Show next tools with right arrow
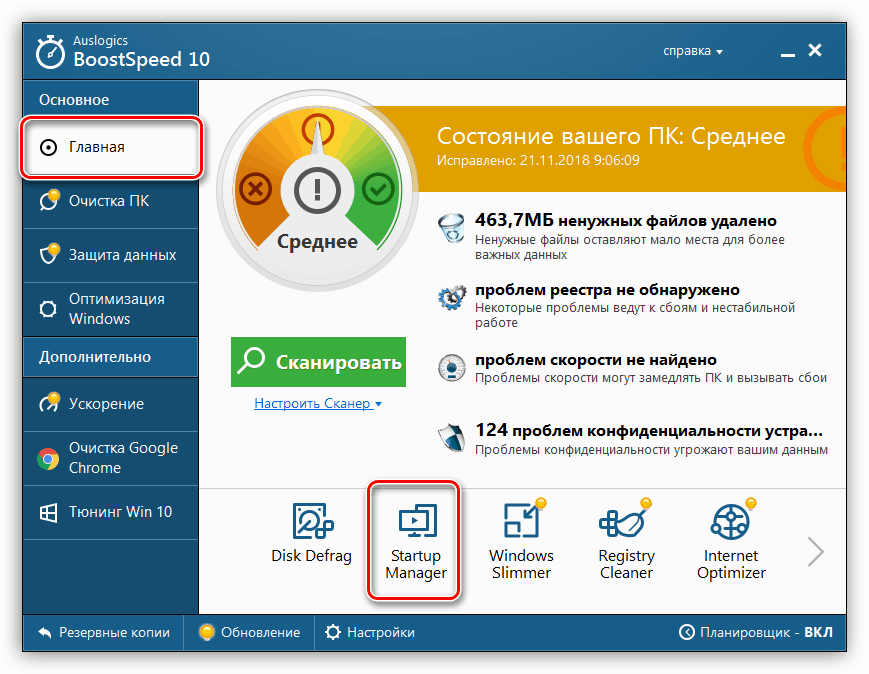869x674 pixels. (816, 552)
